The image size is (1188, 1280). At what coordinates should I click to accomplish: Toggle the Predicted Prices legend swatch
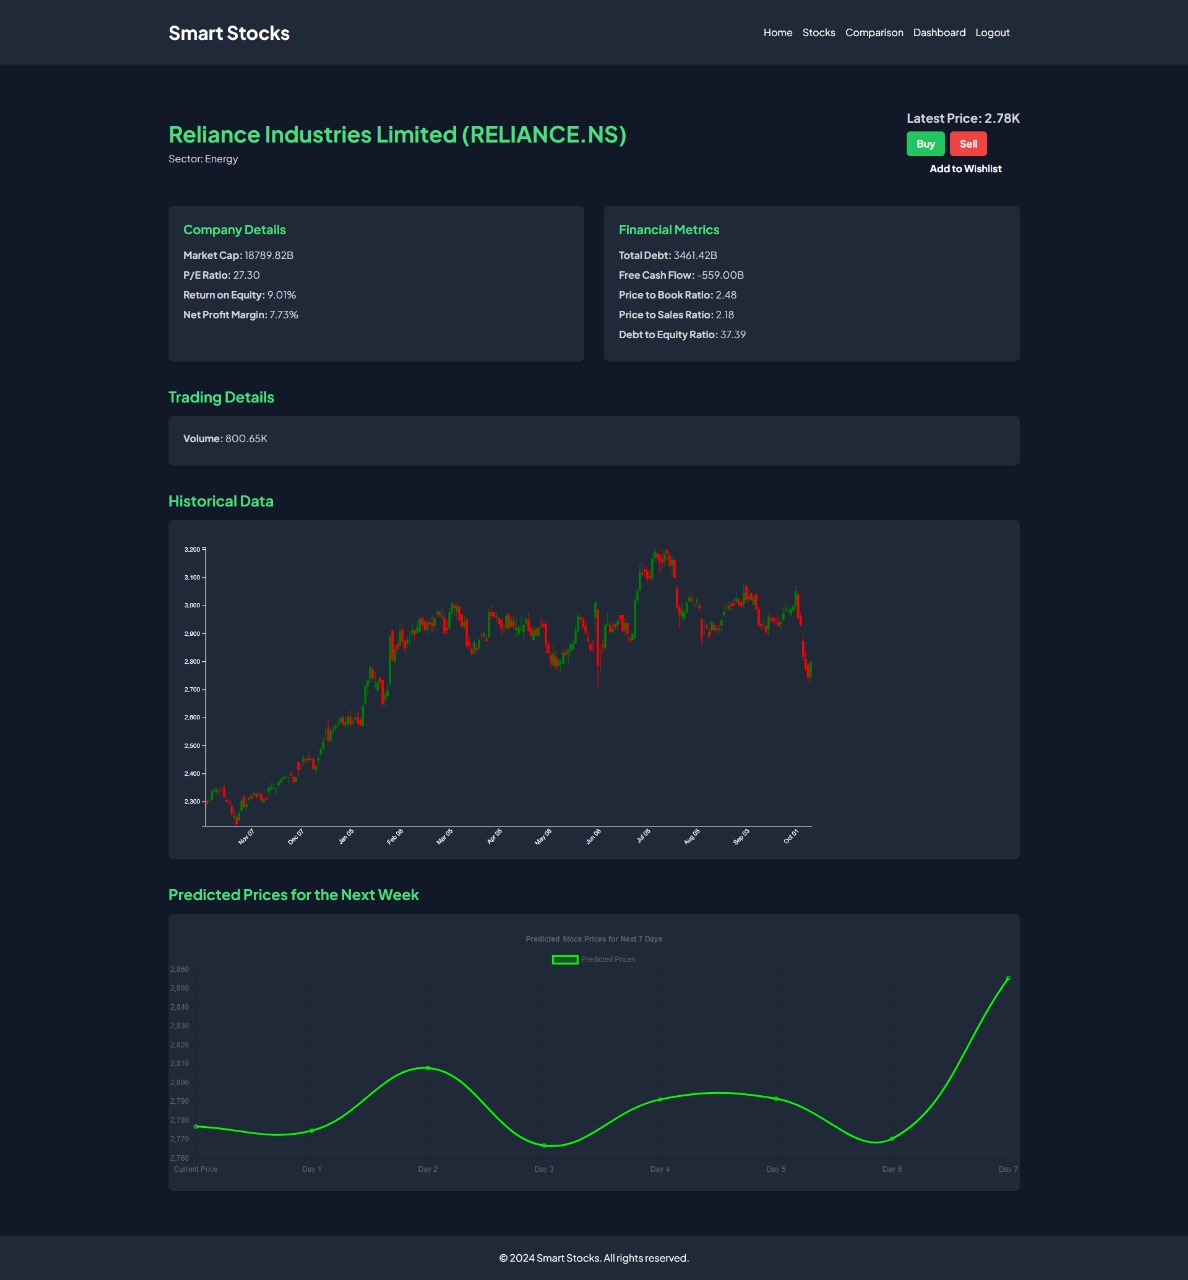point(565,959)
